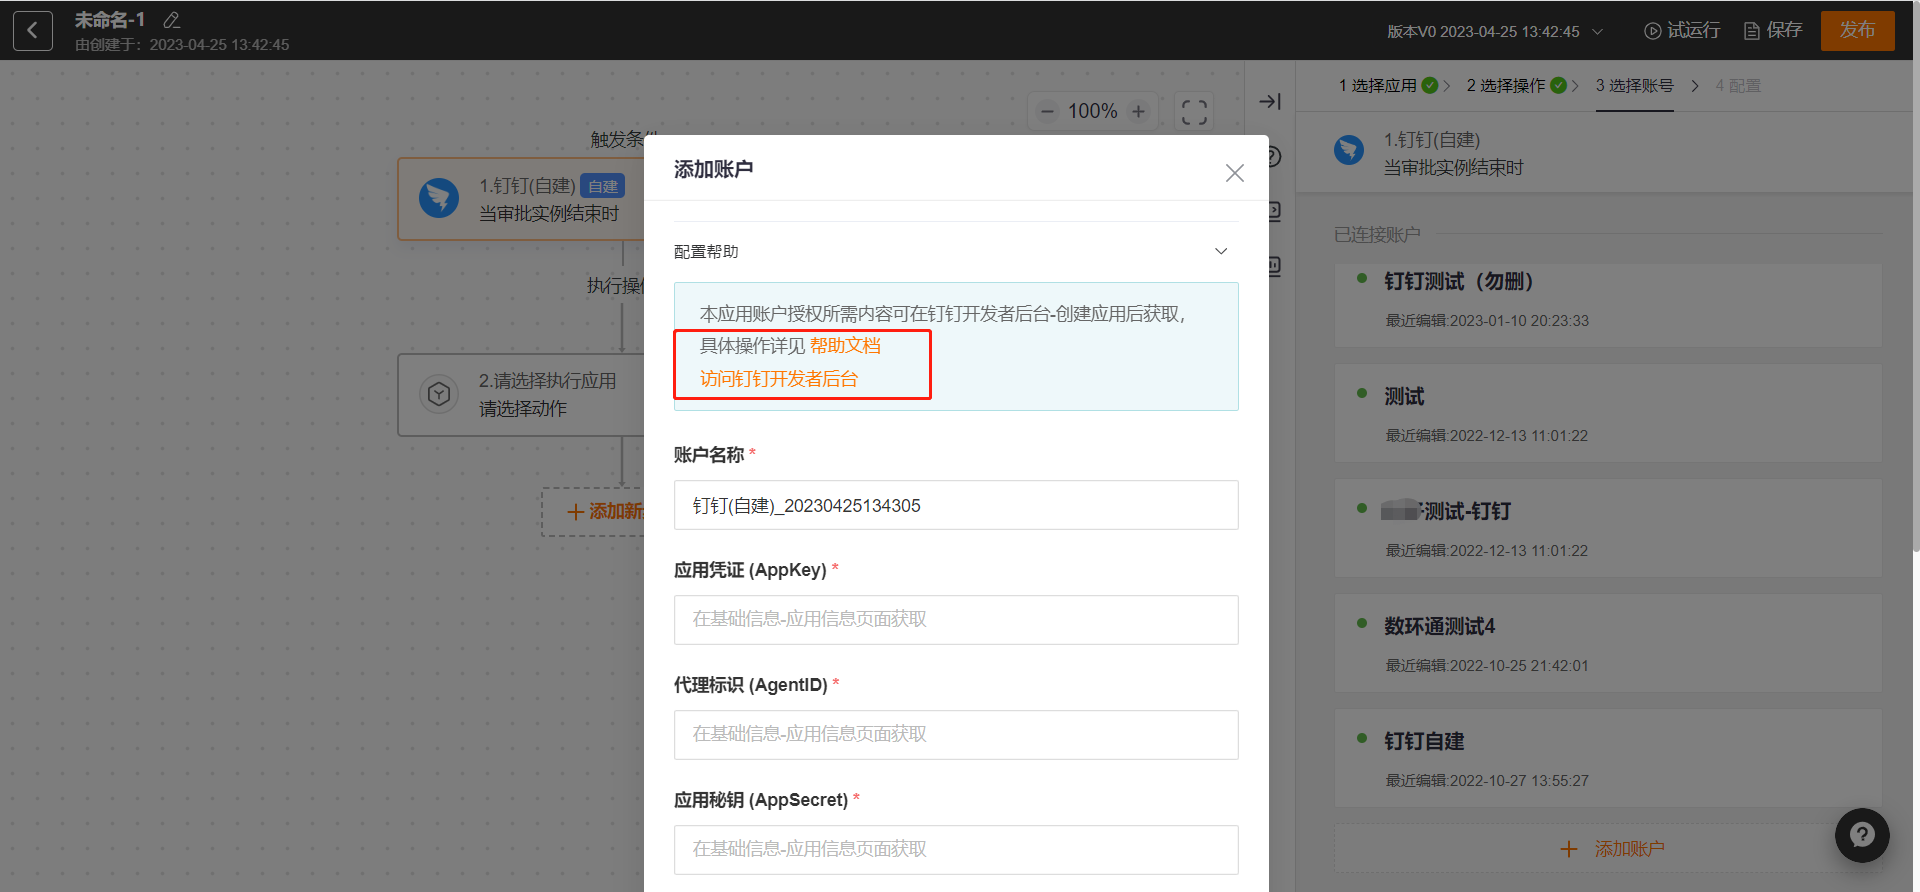Toggle fullscreen canvas view icon
The image size is (1920, 892).
point(1194,111)
